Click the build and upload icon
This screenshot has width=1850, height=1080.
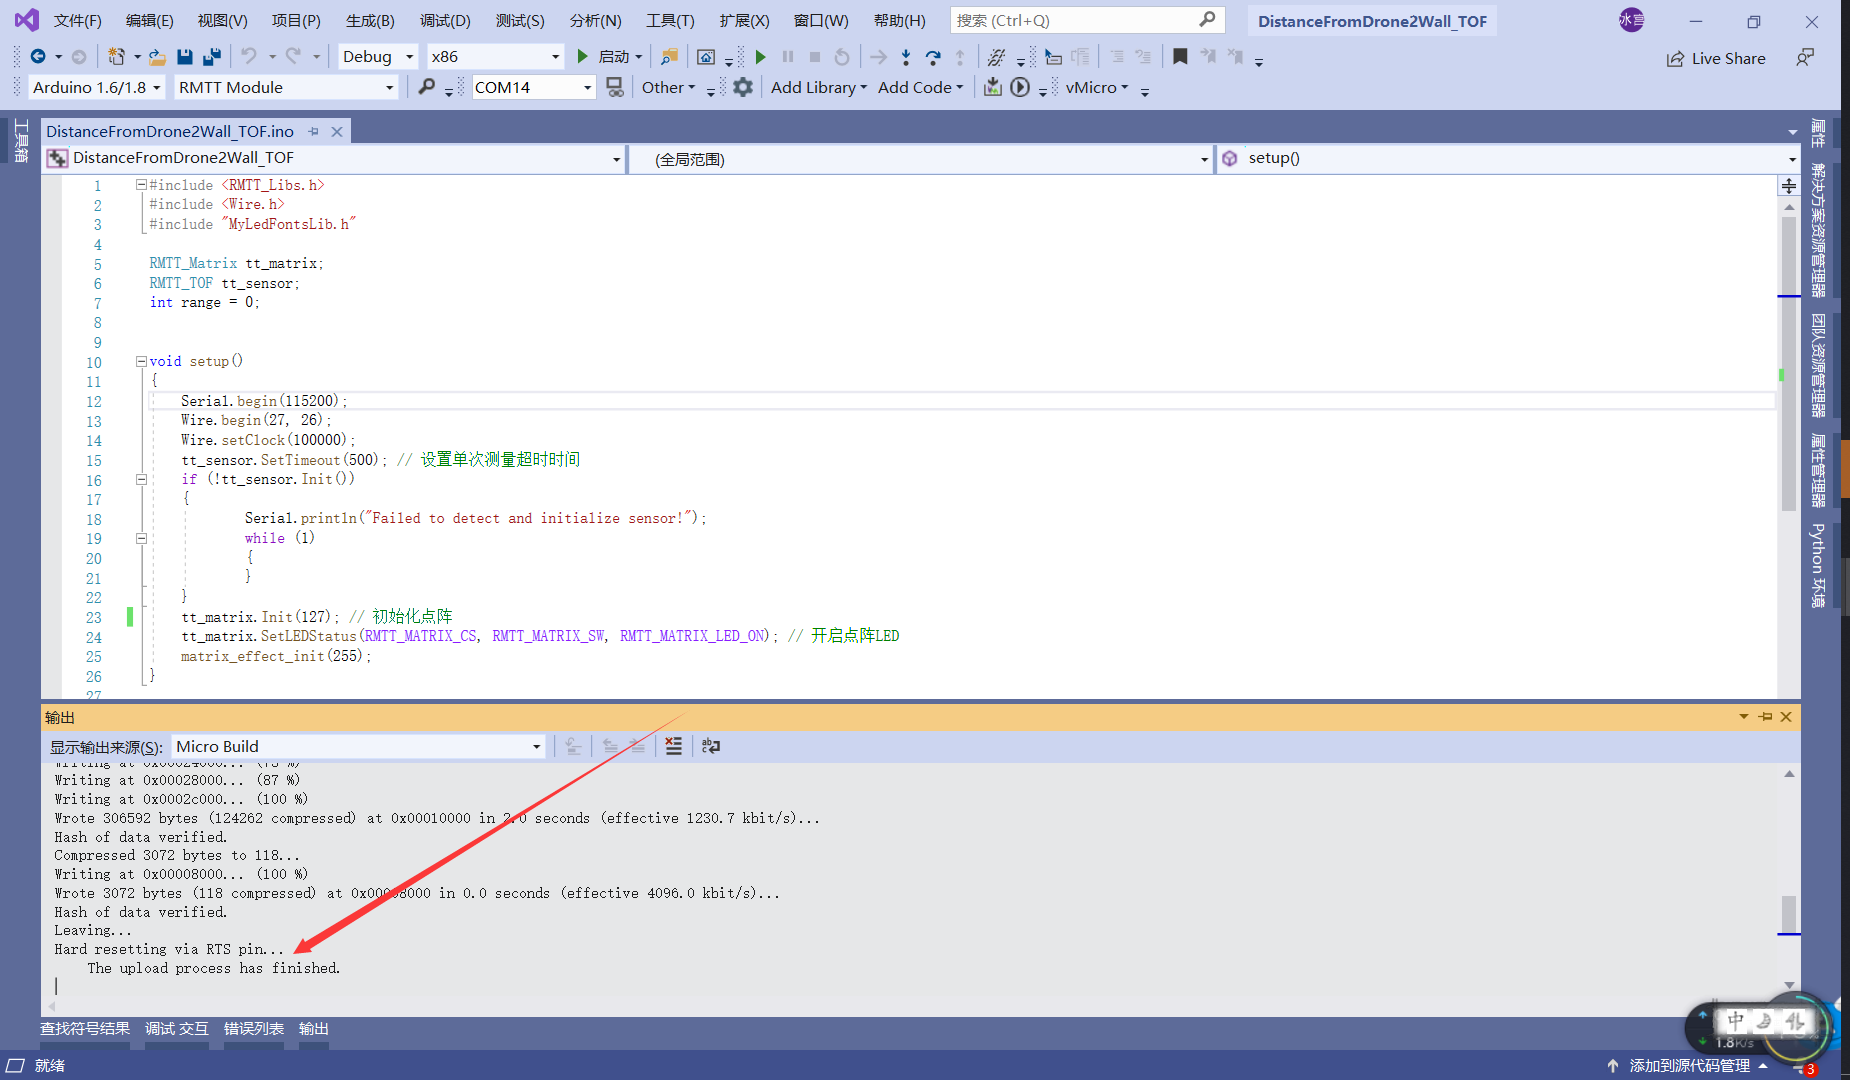click(x=992, y=87)
